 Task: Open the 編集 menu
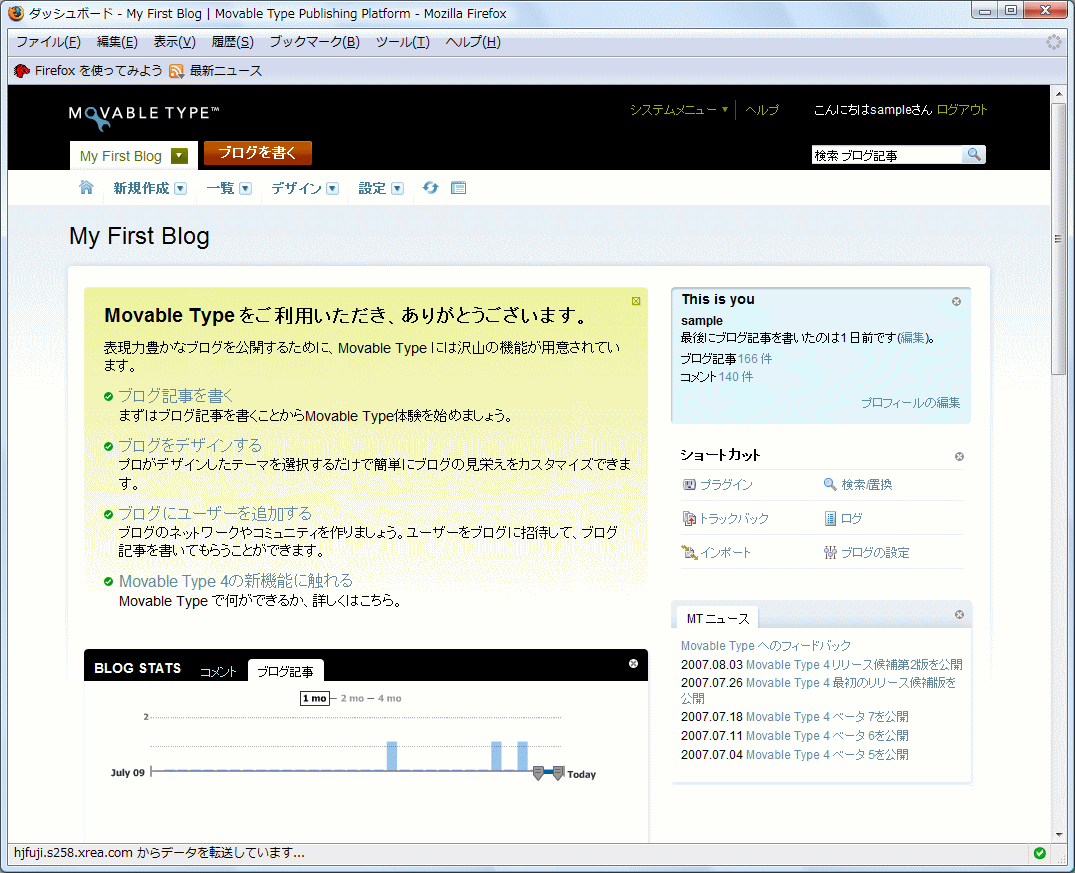[x=117, y=42]
